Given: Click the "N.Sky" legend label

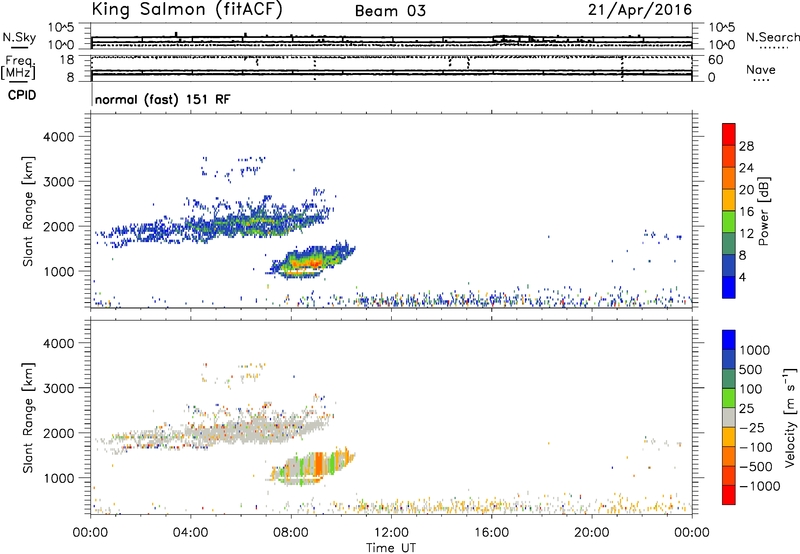Looking at the screenshot, I should (x=19, y=37).
